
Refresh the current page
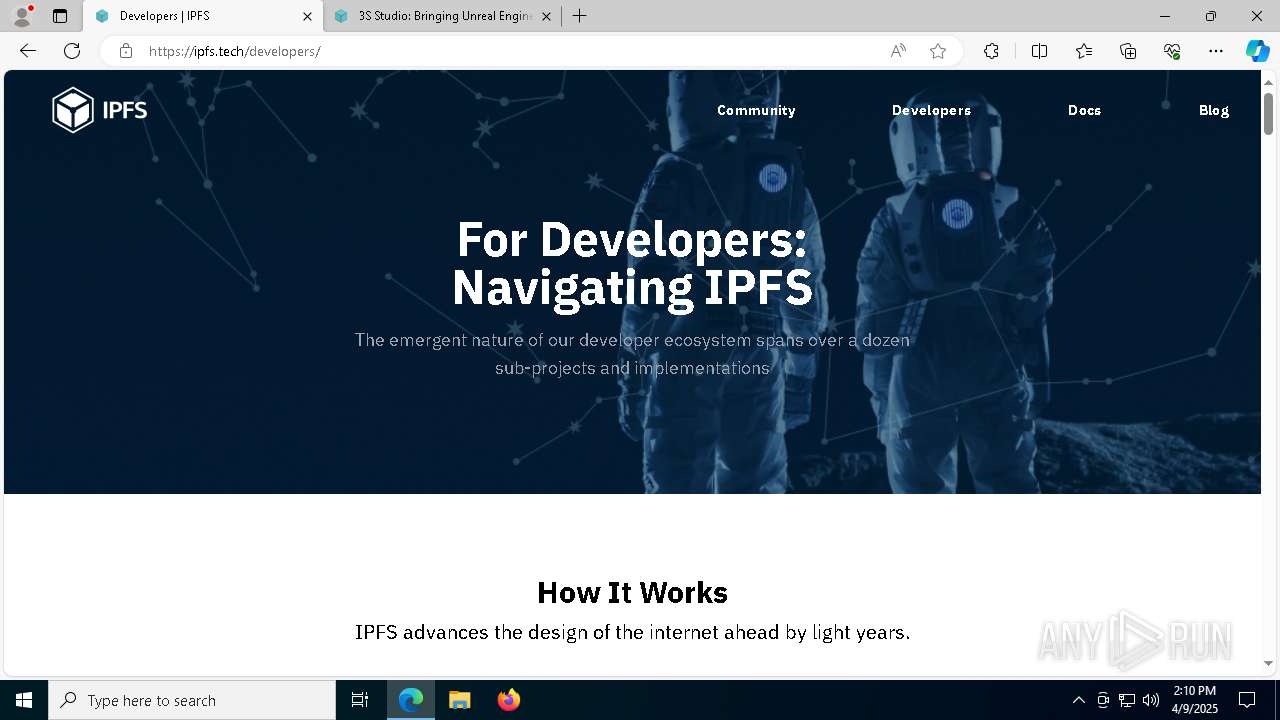pyautogui.click(x=72, y=51)
